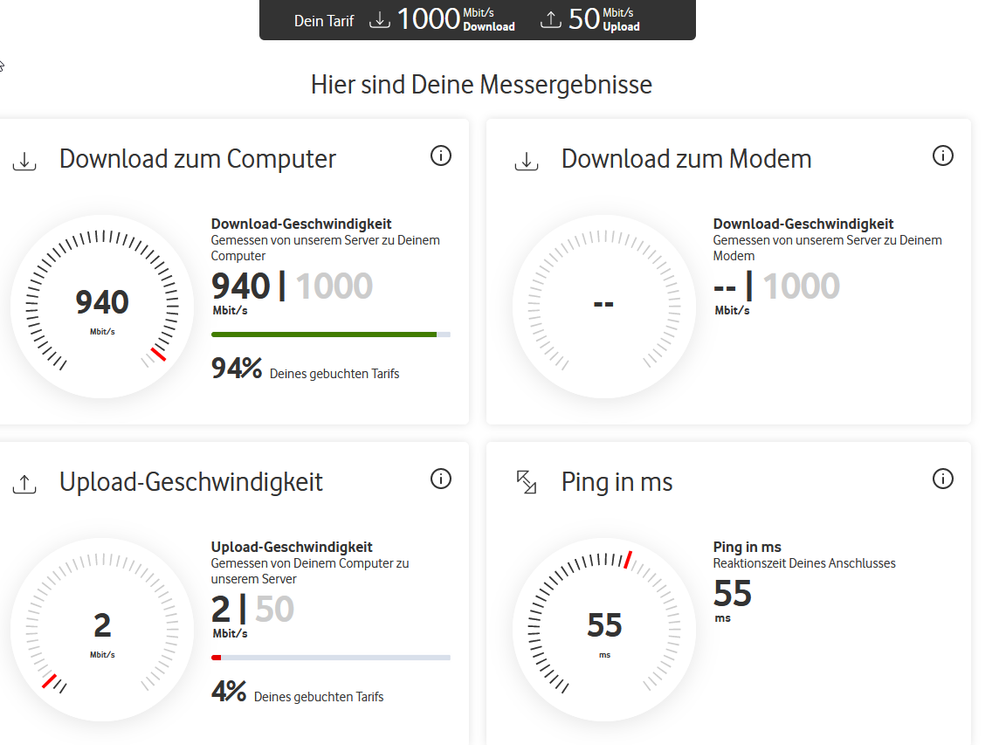The height and width of the screenshot is (745, 999).
Task: Click the 94% Deines gebuchten Tarifs text
Action: point(305,369)
